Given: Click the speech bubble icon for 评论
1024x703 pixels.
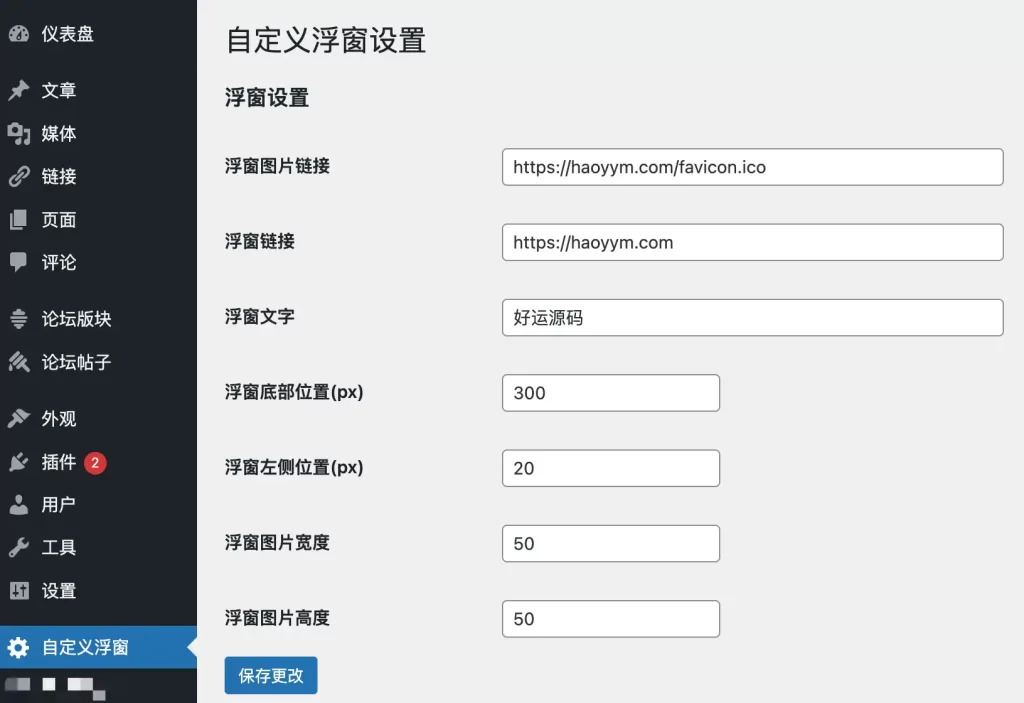Looking at the screenshot, I should tap(19, 262).
